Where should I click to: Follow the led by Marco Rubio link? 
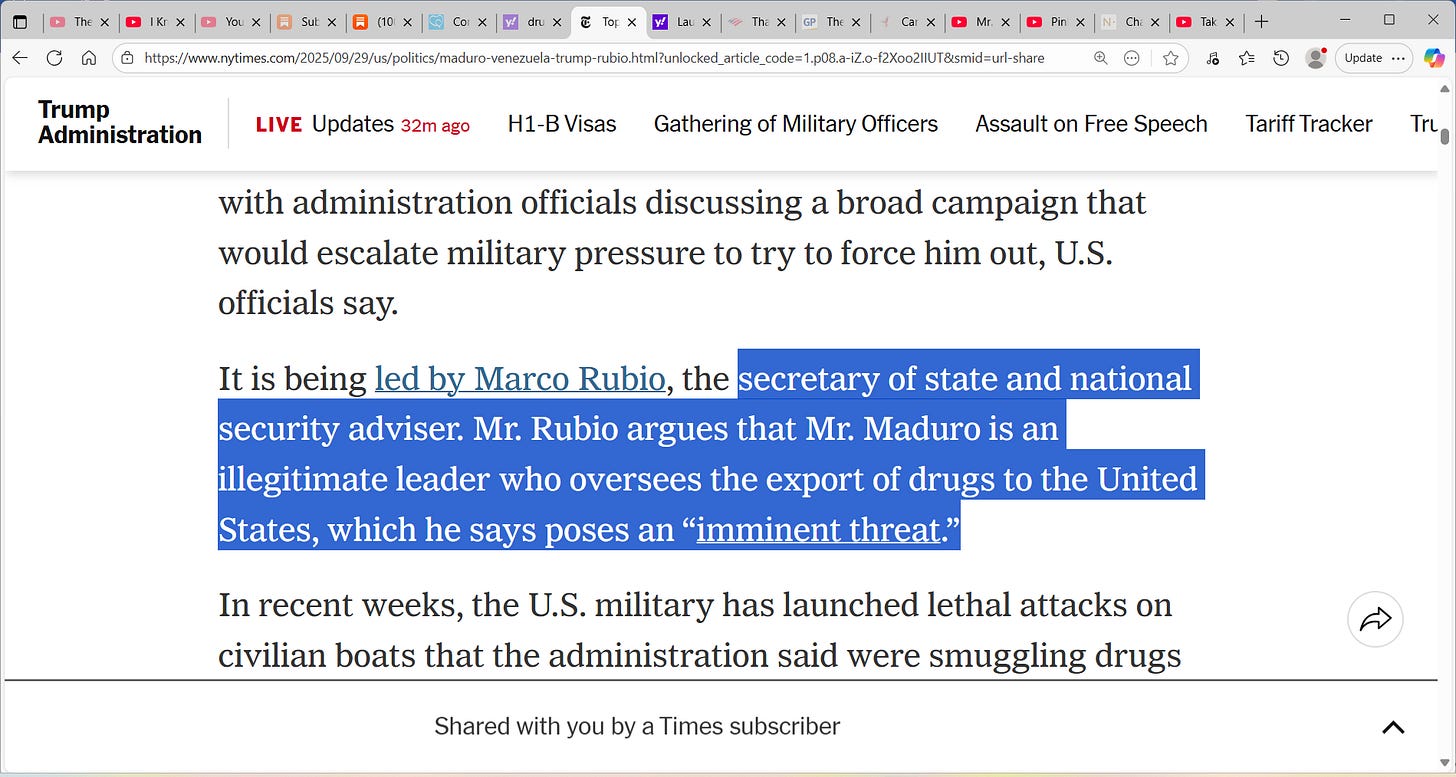520,379
